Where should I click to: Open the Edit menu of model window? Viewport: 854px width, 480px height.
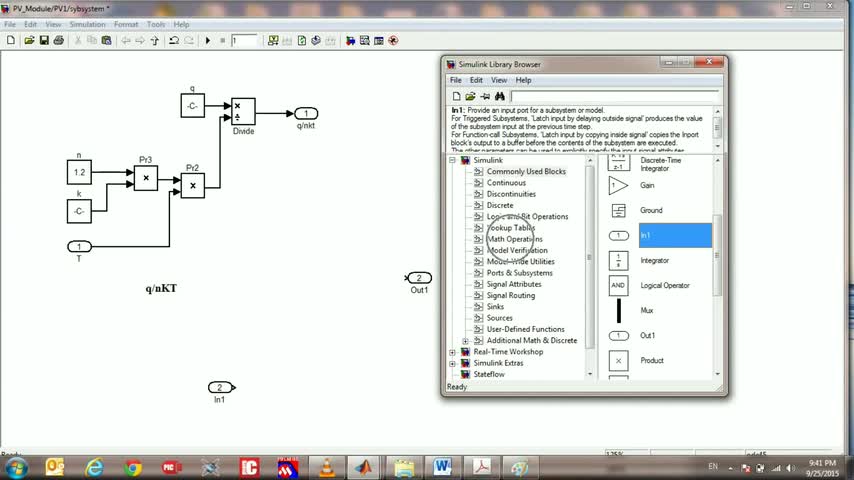click(x=30, y=25)
